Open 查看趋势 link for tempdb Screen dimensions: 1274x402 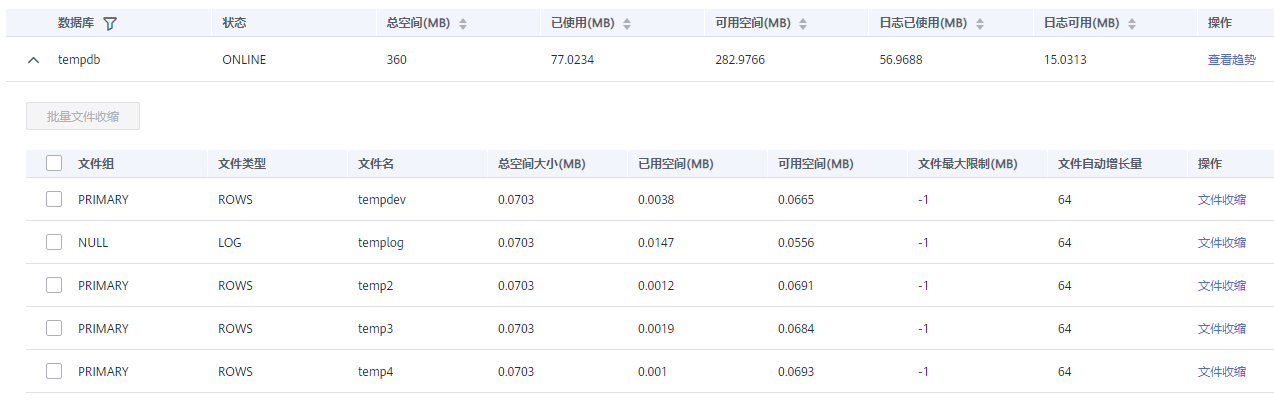click(x=1232, y=60)
